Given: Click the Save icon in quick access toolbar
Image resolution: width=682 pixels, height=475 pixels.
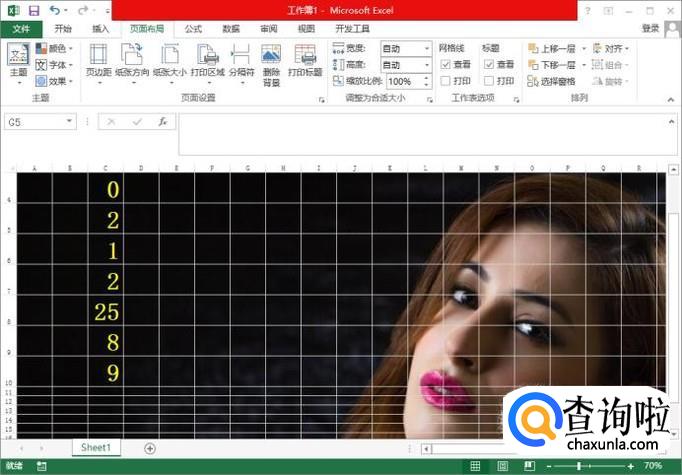Looking at the screenshot, I should point(34,10).
